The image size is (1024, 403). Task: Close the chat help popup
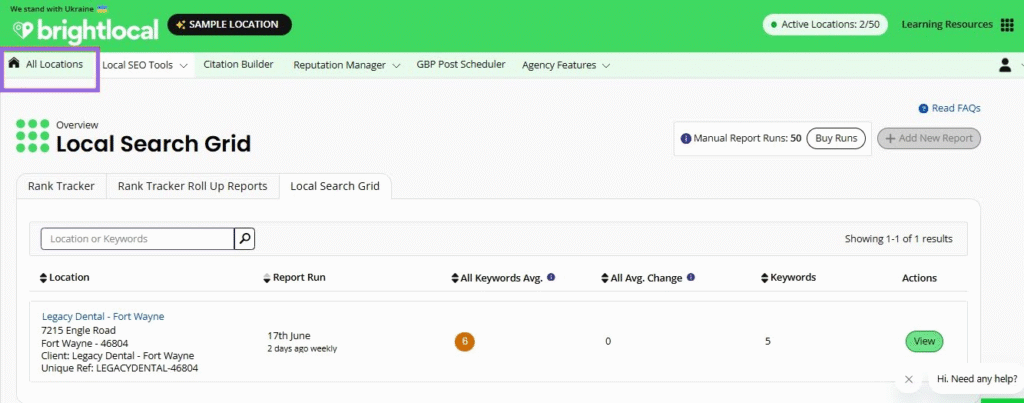[908, 379]
